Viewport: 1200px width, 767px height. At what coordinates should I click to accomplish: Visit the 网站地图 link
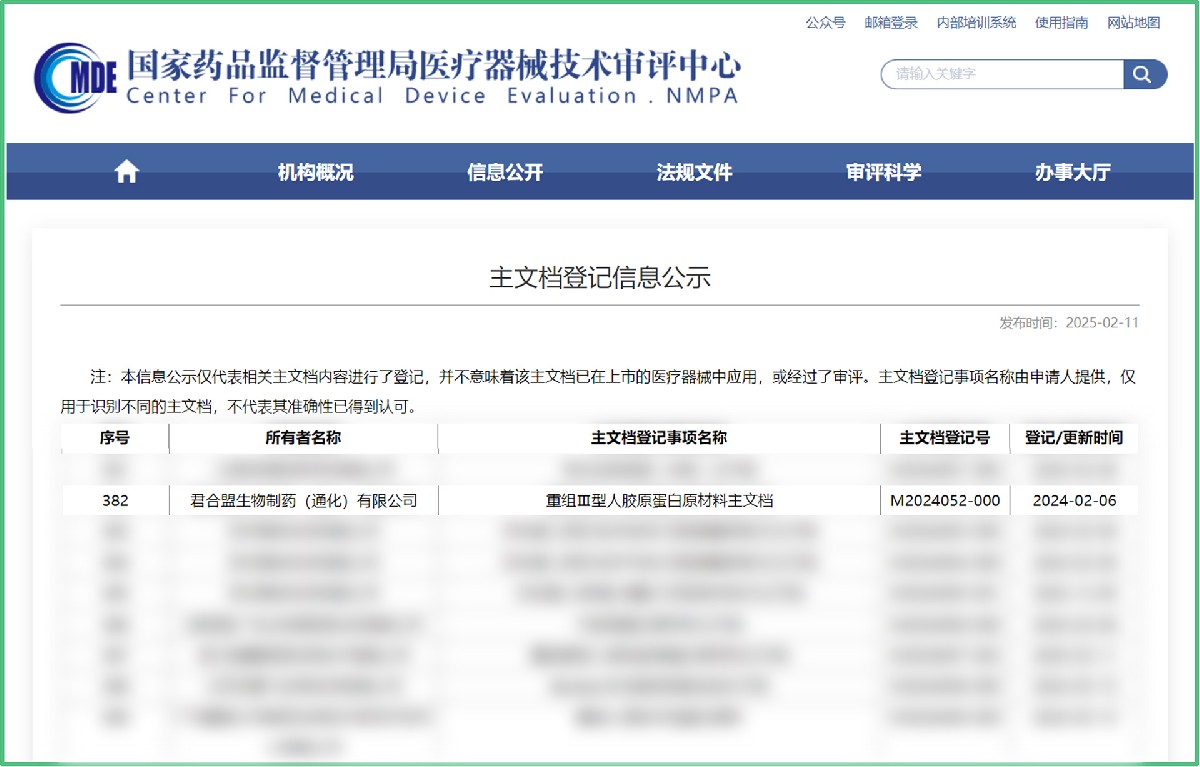pyautogui.click(x=1134, y=22)
